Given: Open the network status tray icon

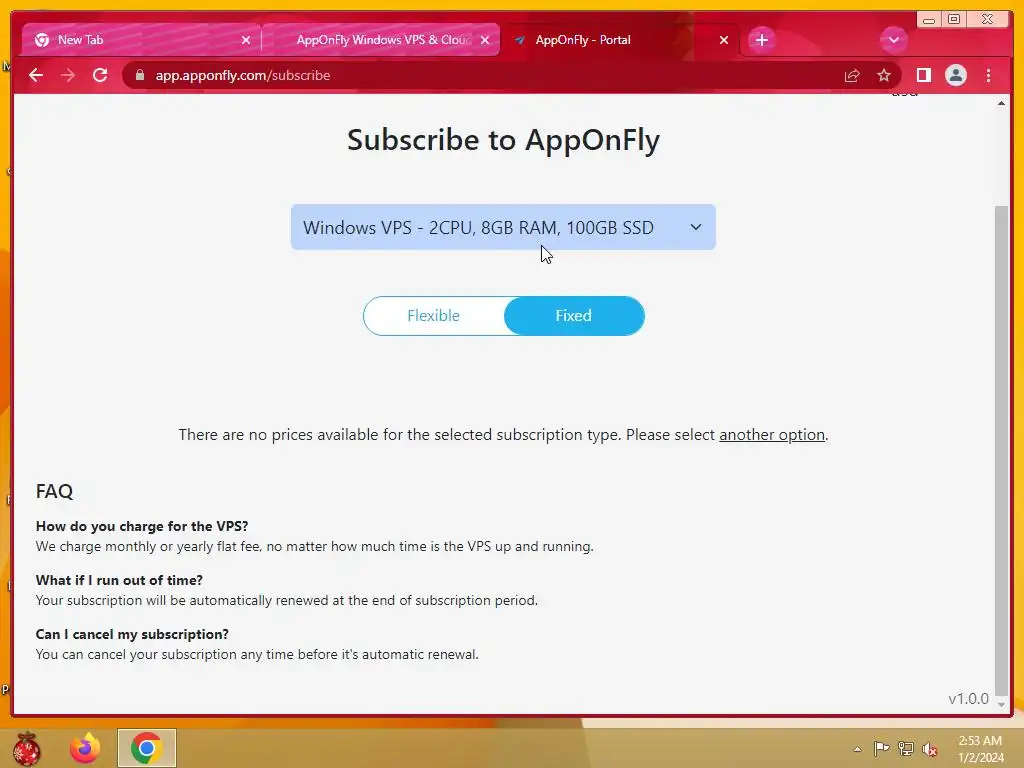Looking at the screenshot, I should point(906,748).
